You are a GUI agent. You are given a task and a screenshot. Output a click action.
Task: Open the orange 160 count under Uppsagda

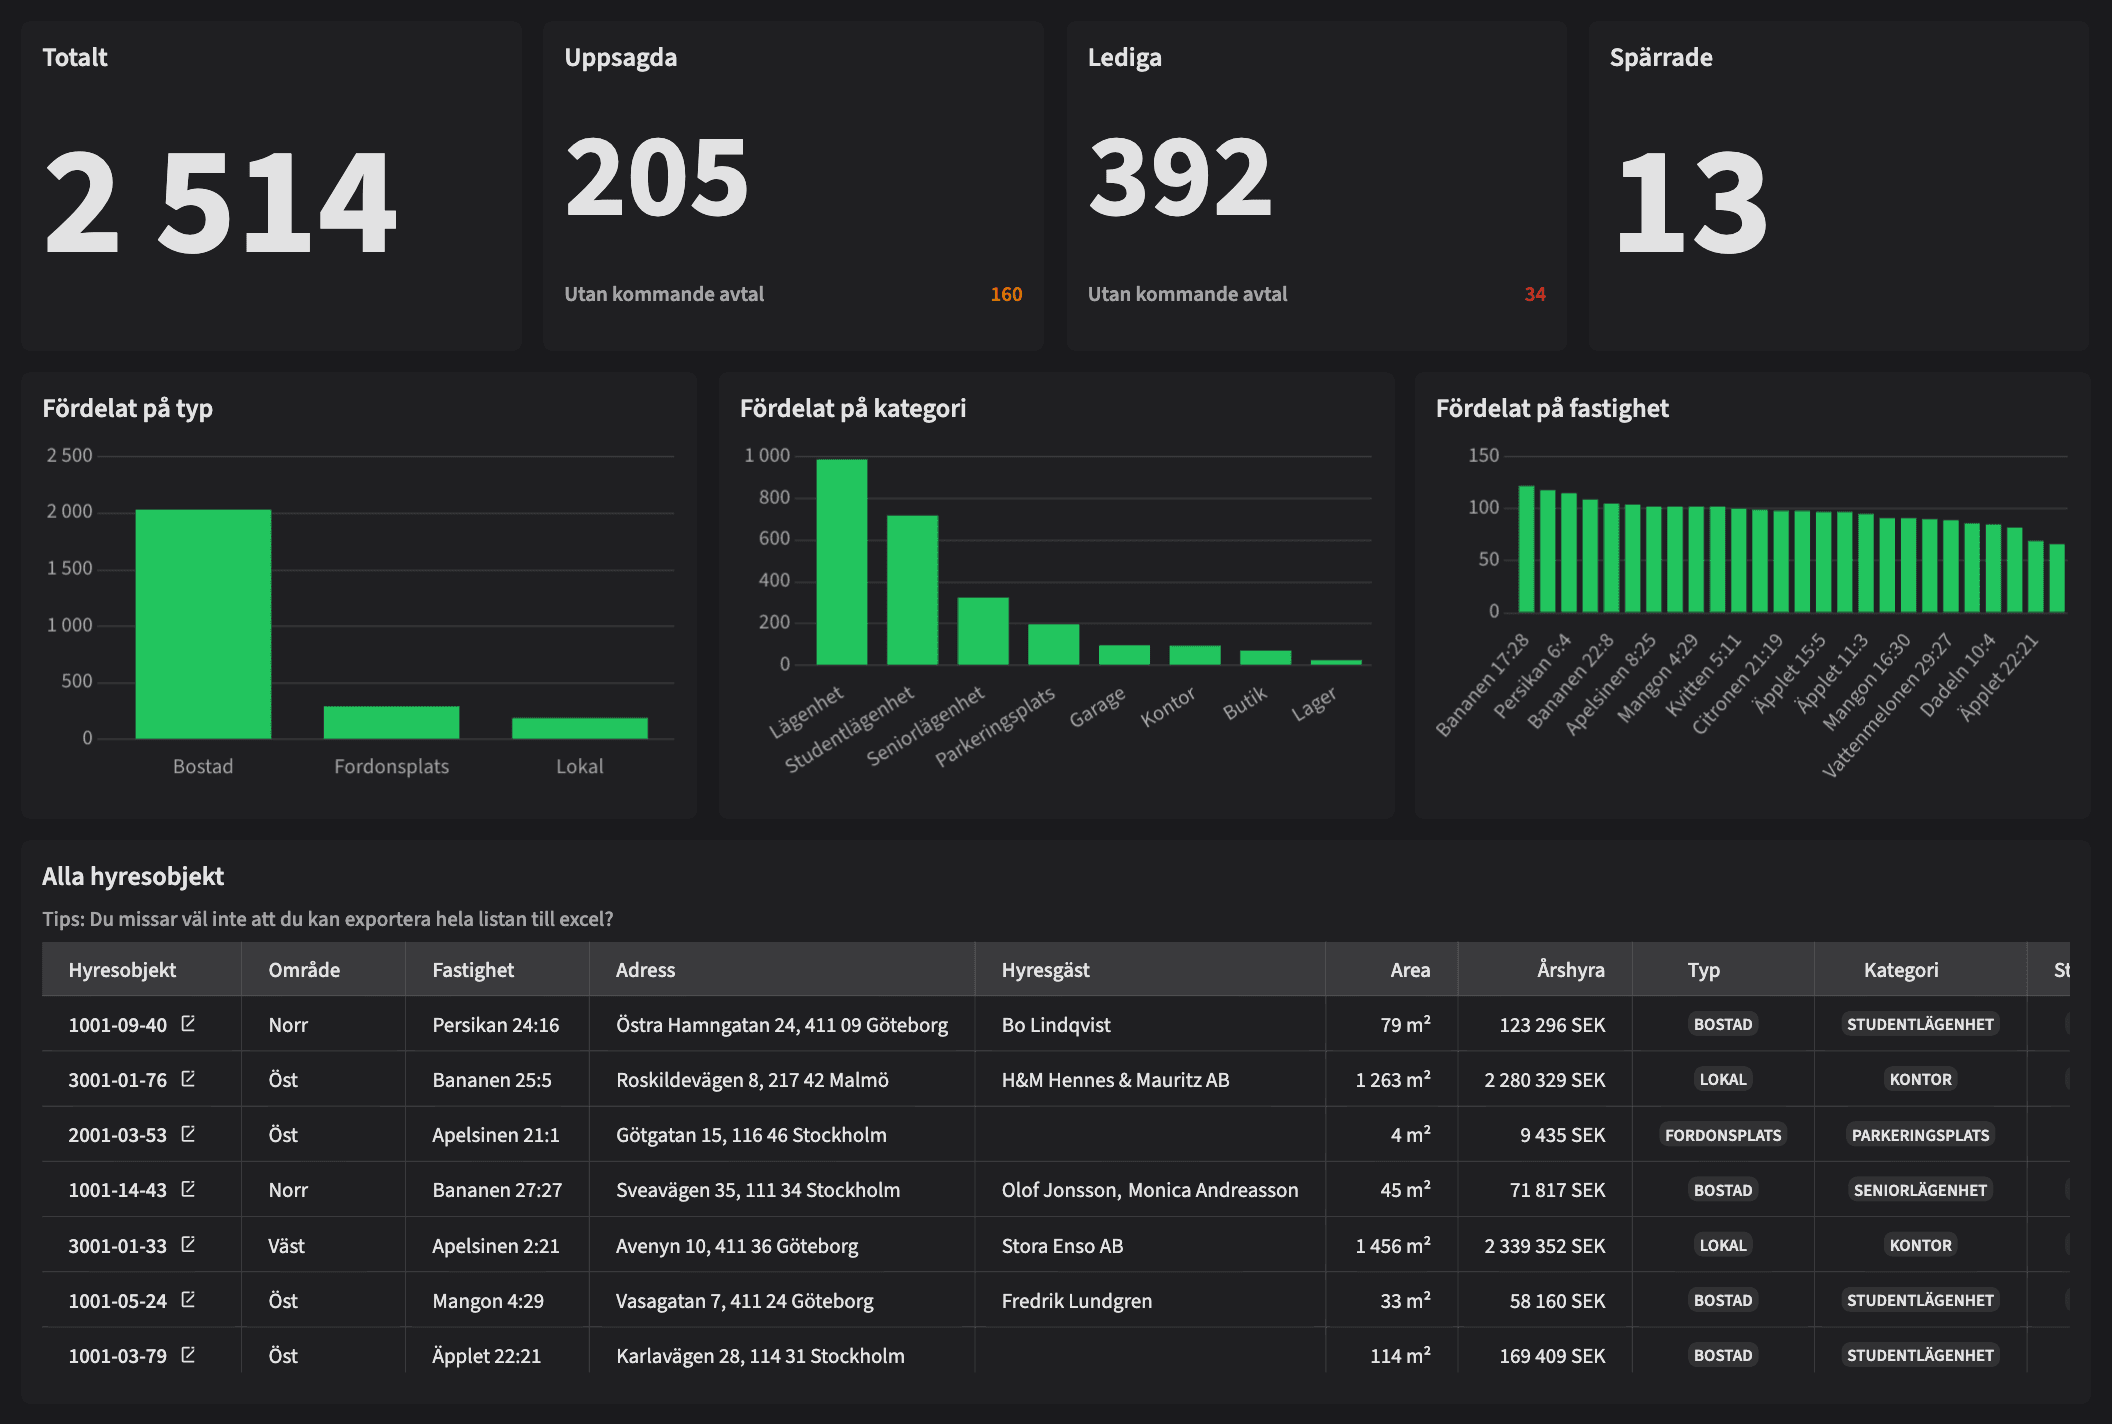tap(1005, 294)
